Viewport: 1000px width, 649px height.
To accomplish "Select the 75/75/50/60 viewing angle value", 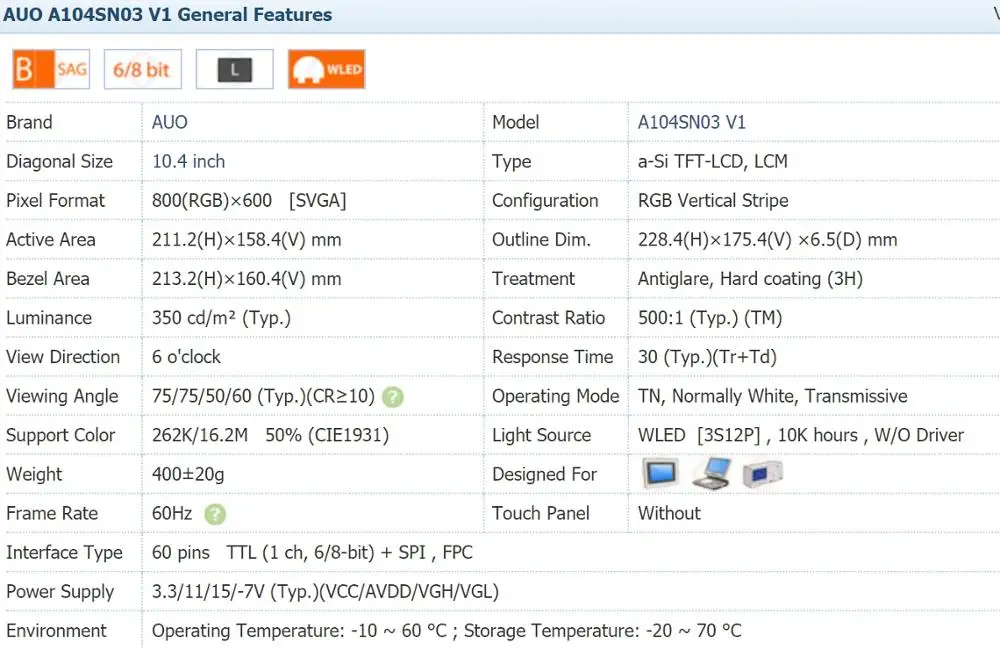I will click(x=263, y=397).
